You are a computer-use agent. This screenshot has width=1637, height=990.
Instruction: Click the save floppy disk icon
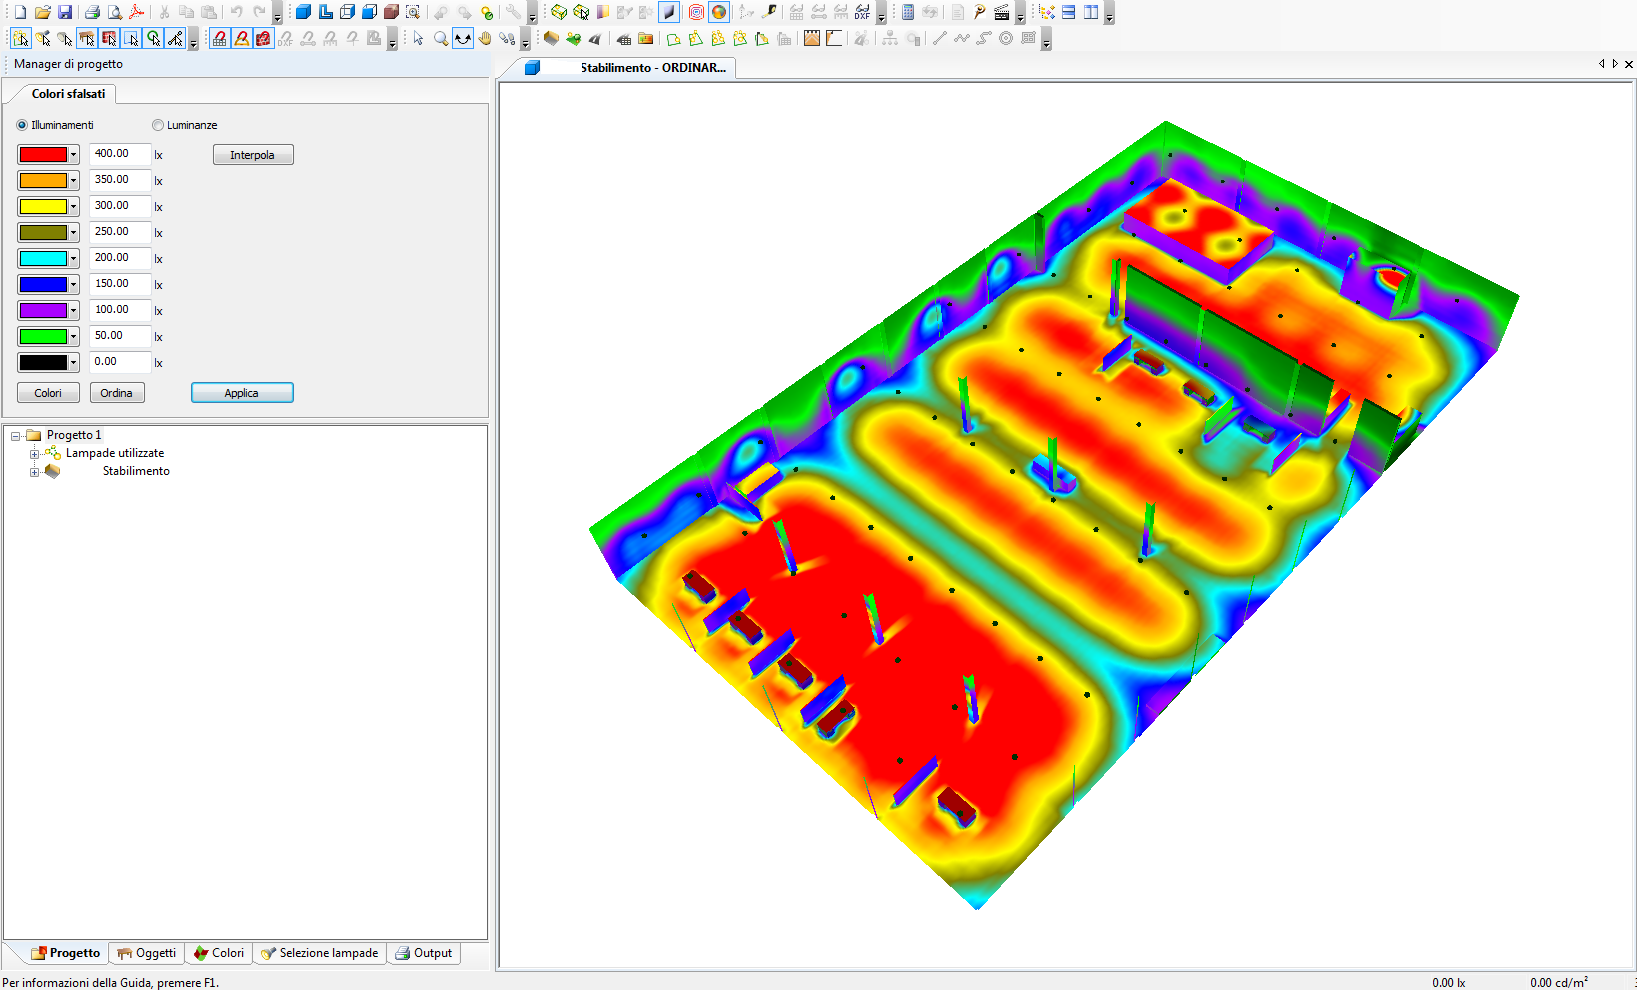[65, 13]
